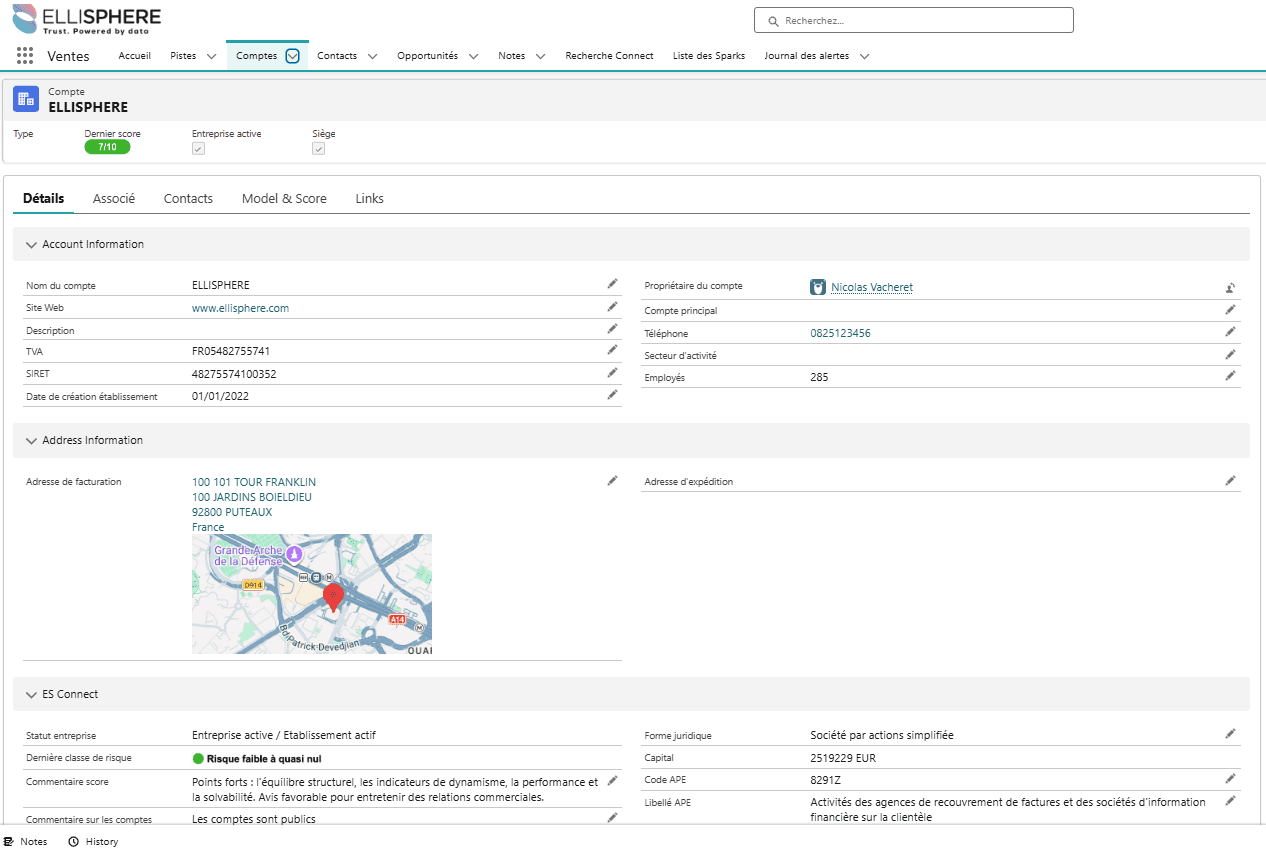Click Code APE value 8291Z
Viewport: 1266px width, 853px height.
click(826, 779)
